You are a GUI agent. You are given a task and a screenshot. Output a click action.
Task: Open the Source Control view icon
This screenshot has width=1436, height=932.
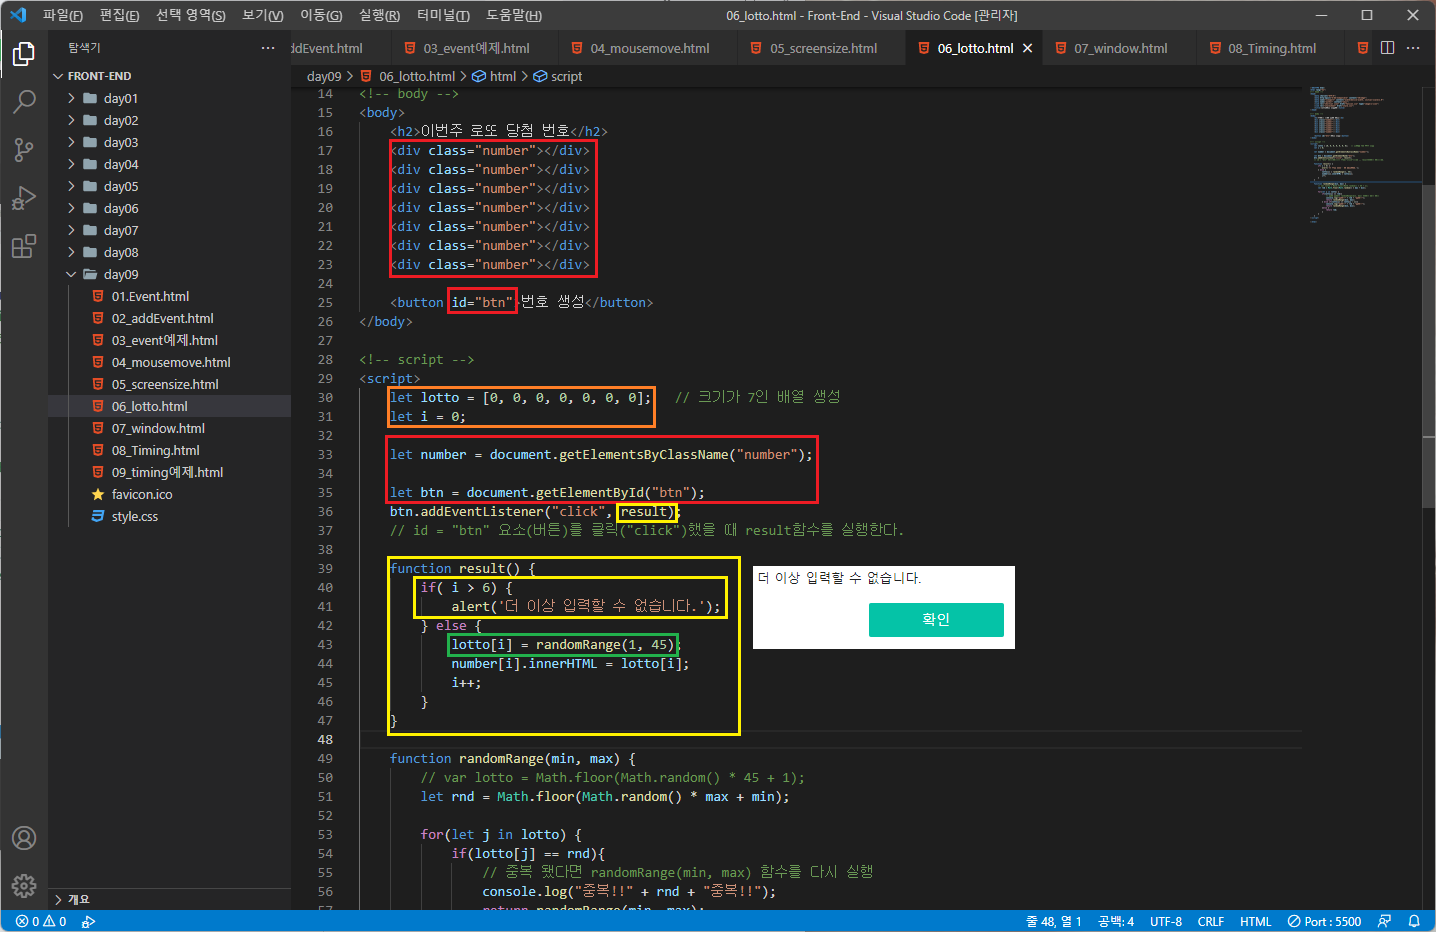pyautogui.click(x=24, y=150)
